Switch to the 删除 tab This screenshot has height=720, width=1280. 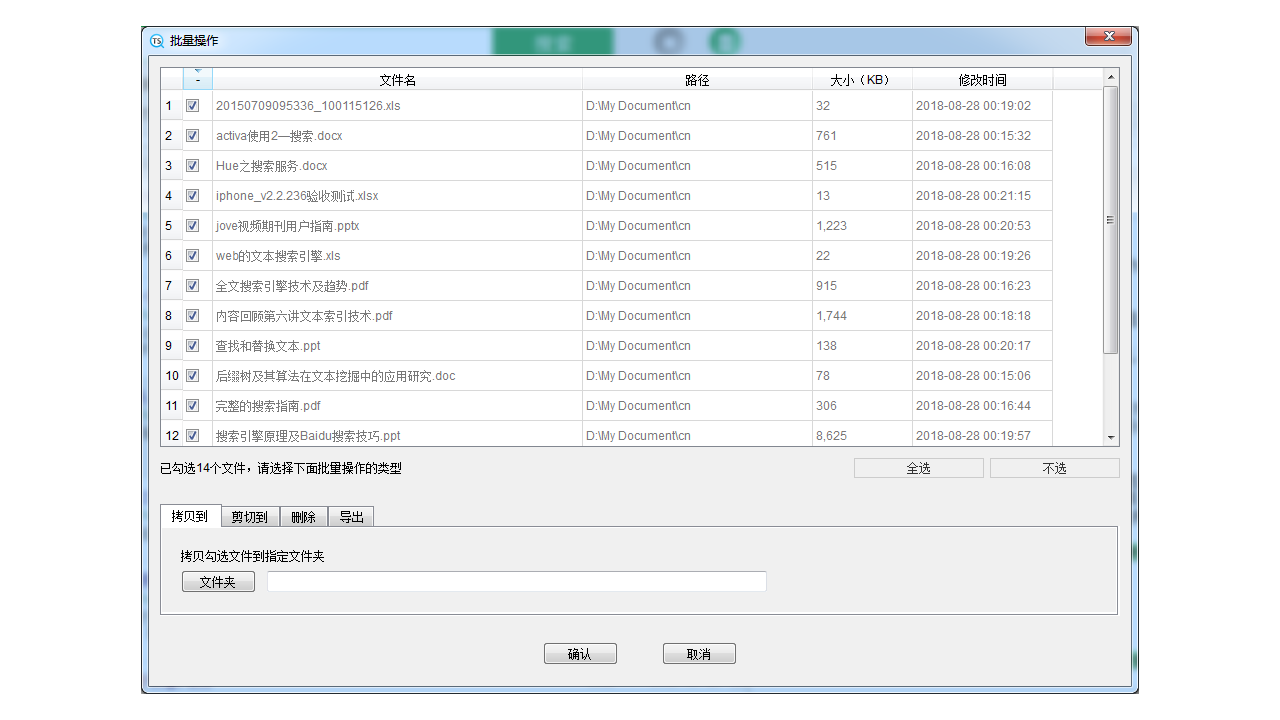pyautogui.click(x=303, y=516)
